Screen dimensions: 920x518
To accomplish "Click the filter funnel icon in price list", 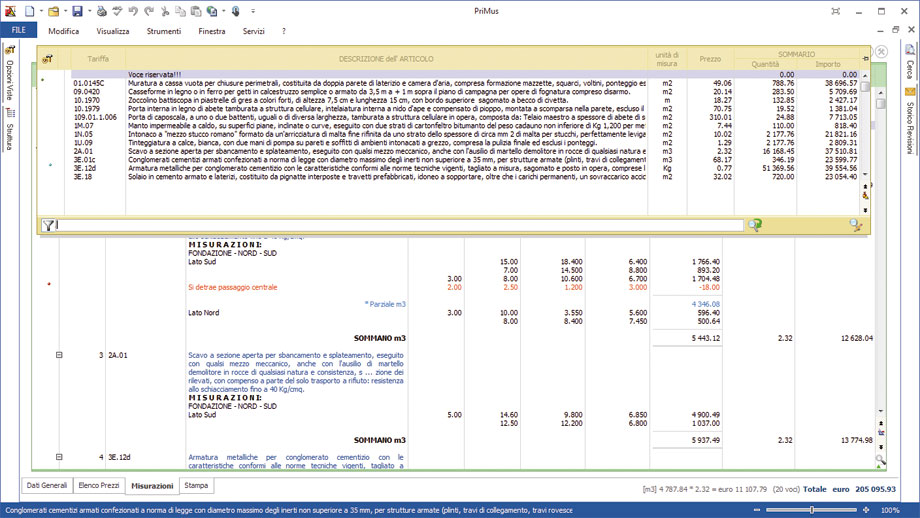I will [x=48, y=225].
